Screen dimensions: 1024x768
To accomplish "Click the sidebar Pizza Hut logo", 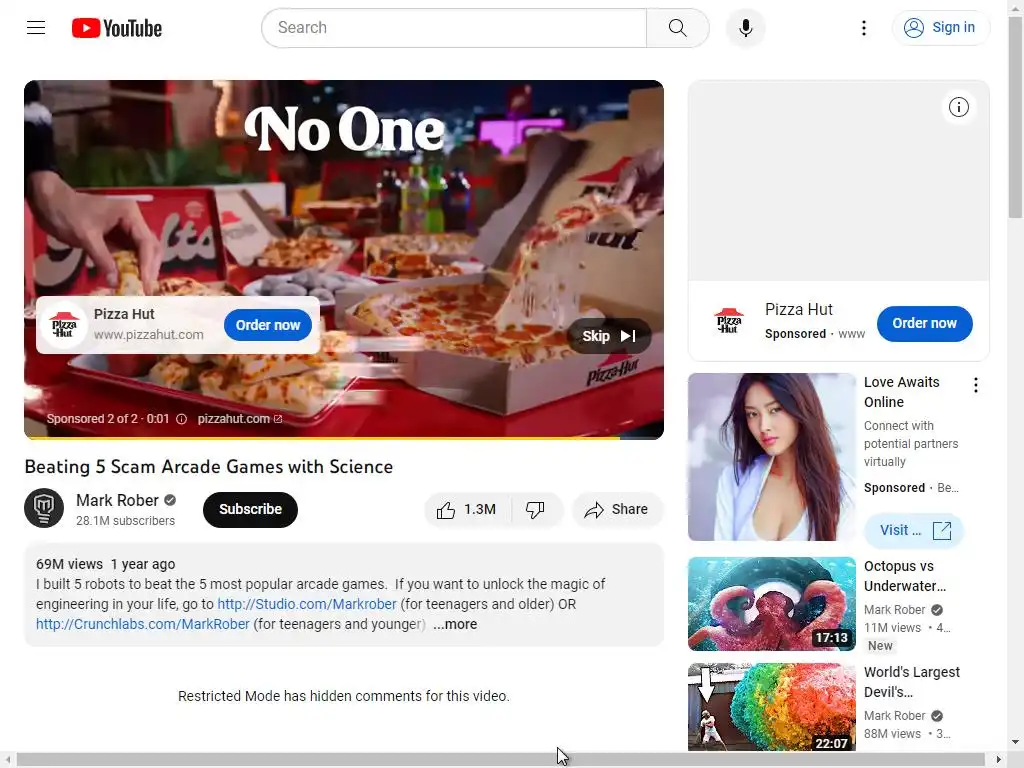I will 728,321.
